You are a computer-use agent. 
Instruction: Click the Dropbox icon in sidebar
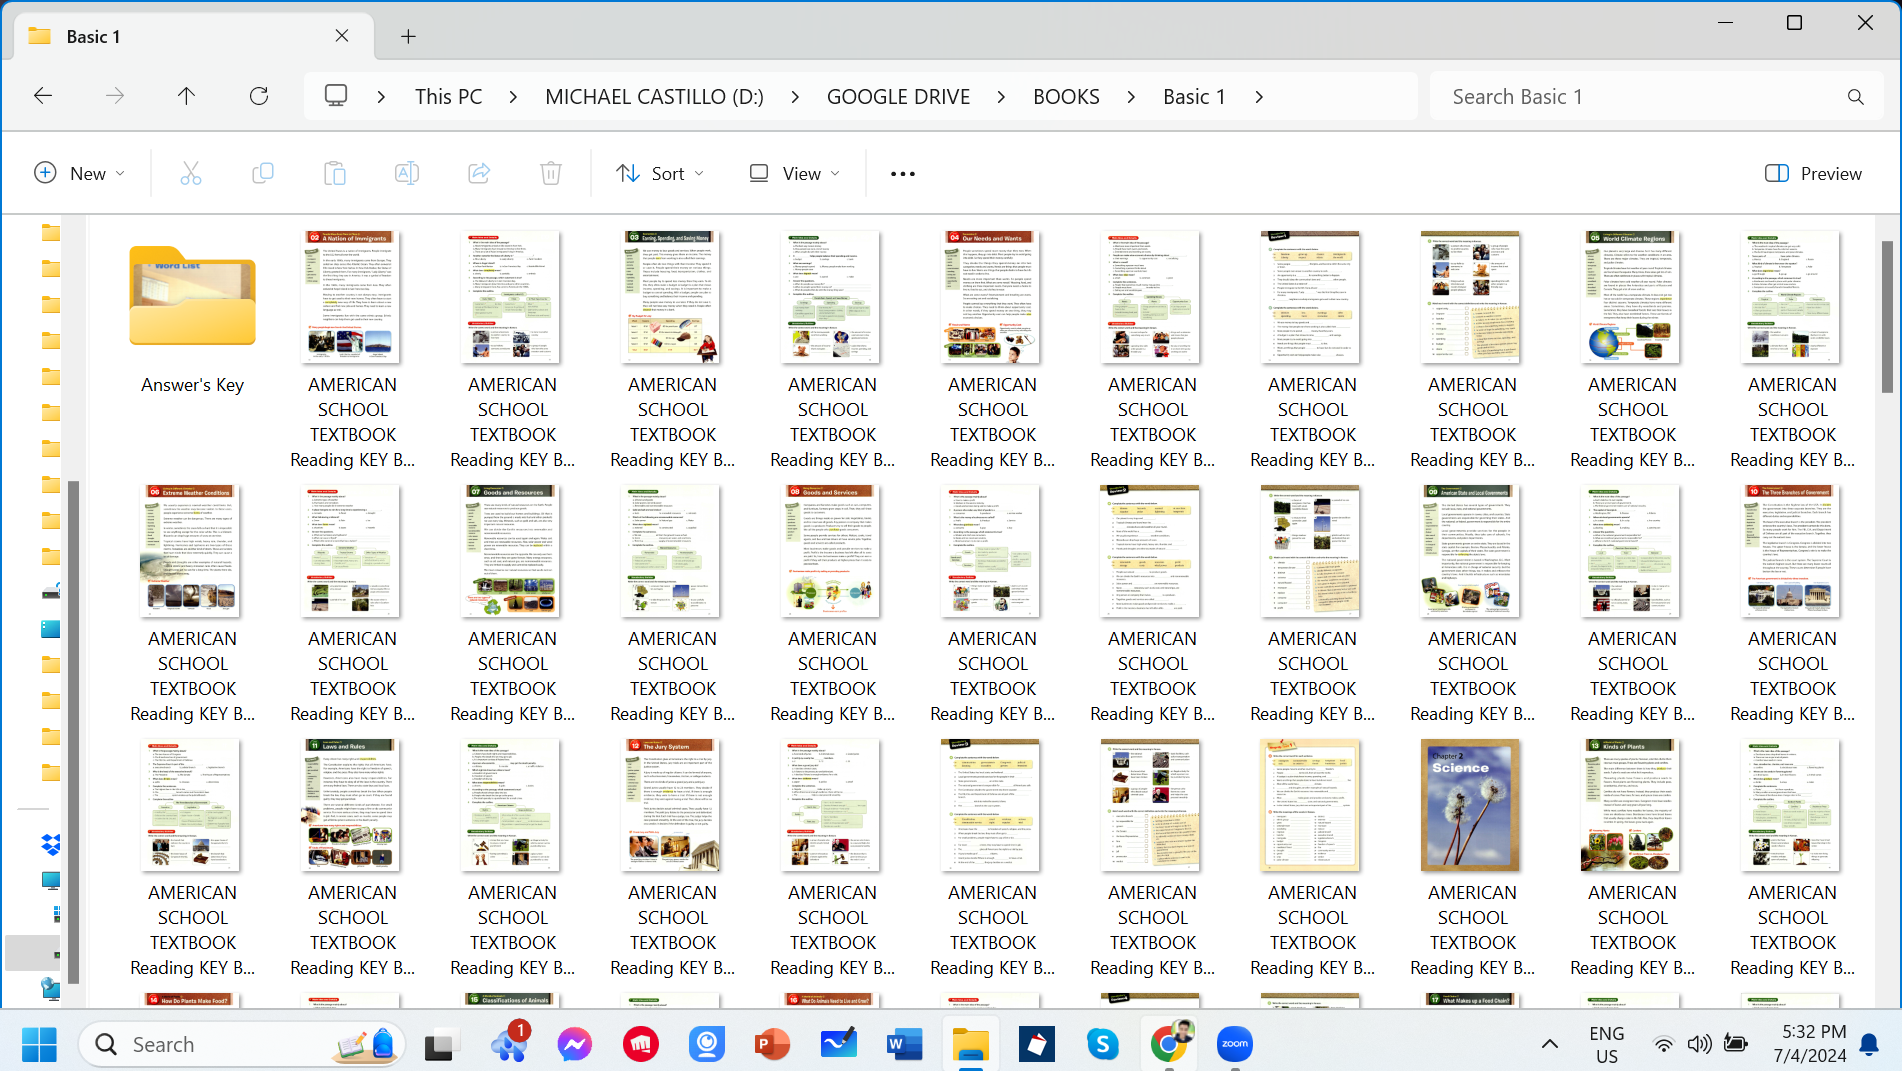click(x=51, y=845)
